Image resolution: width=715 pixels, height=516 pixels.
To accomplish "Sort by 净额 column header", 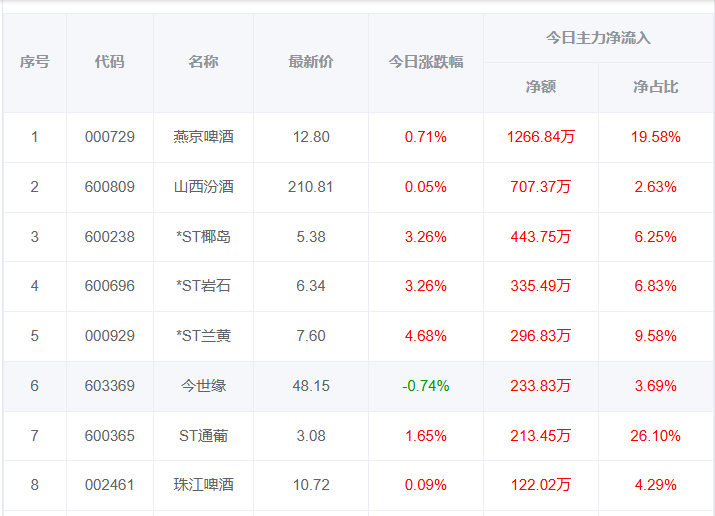I will click(541, 87).
